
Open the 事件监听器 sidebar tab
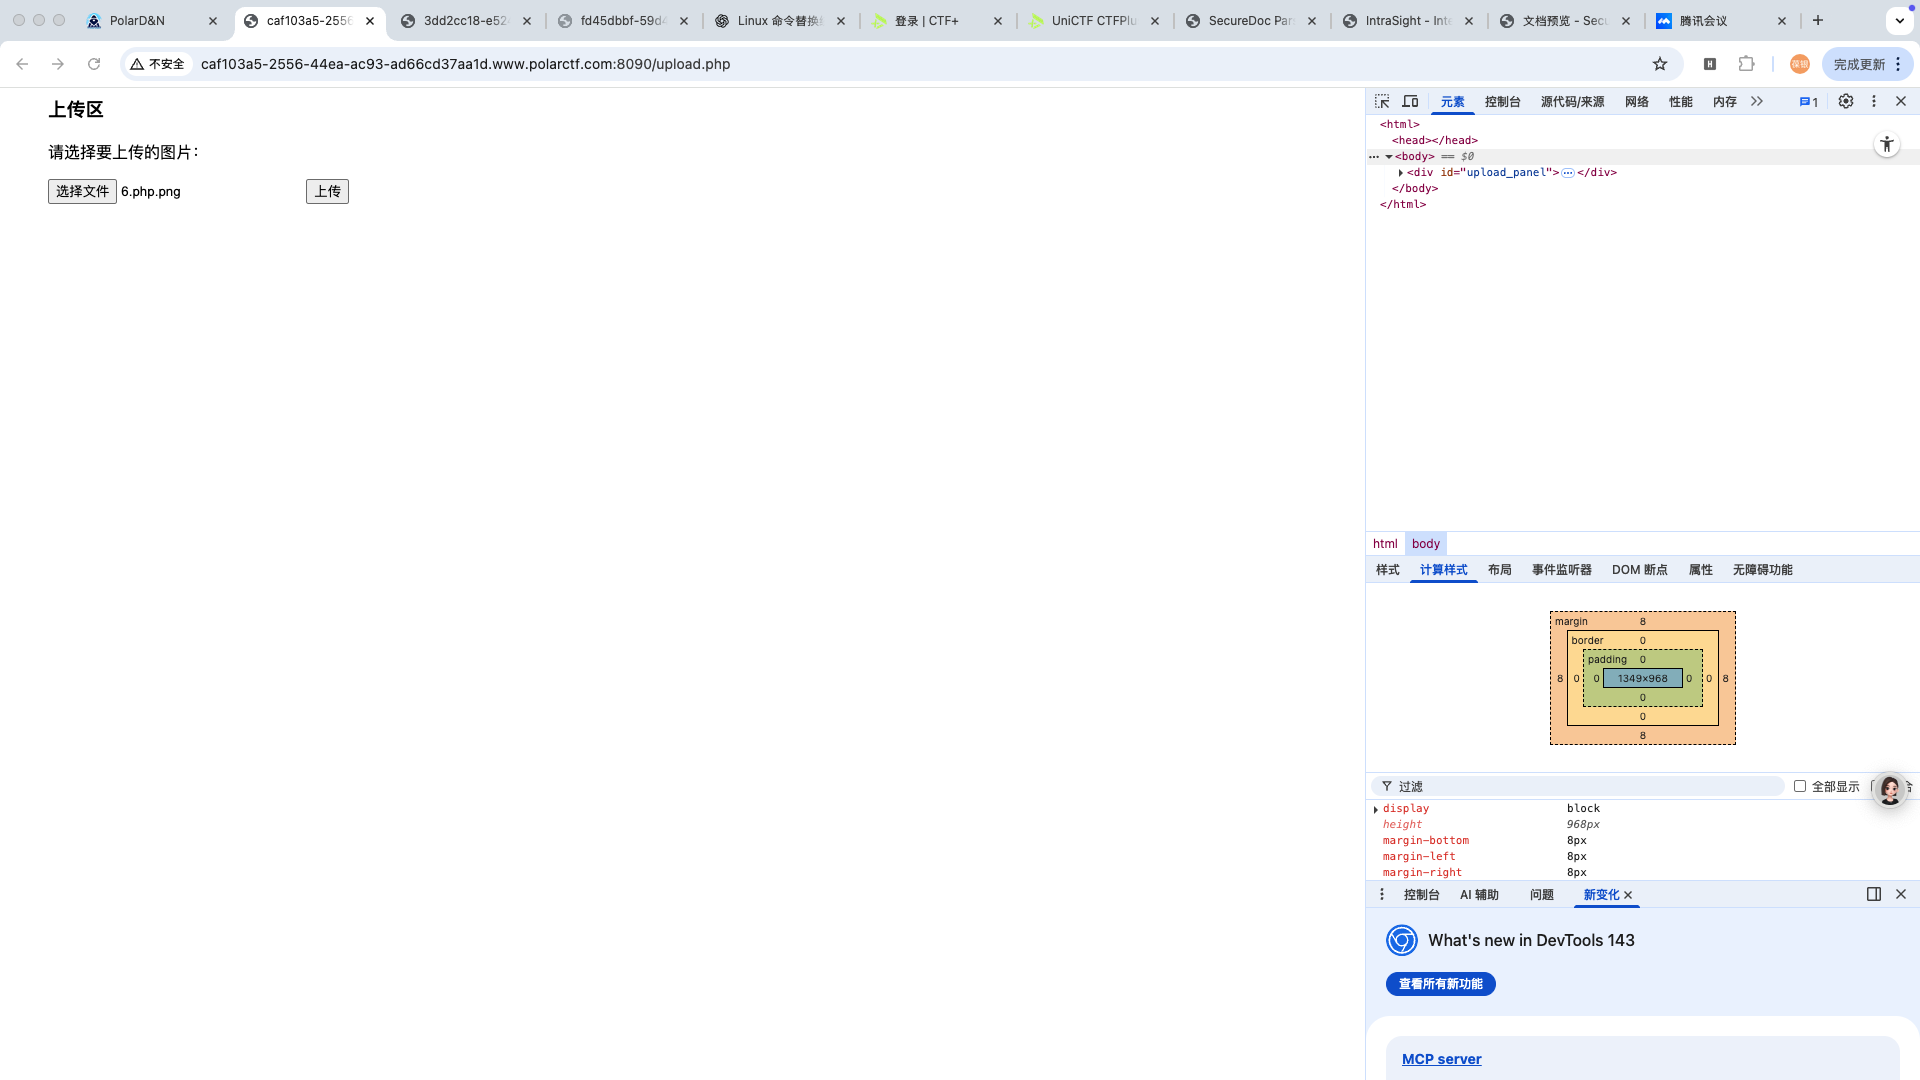pyautogui.click(x=1562, y=570)
